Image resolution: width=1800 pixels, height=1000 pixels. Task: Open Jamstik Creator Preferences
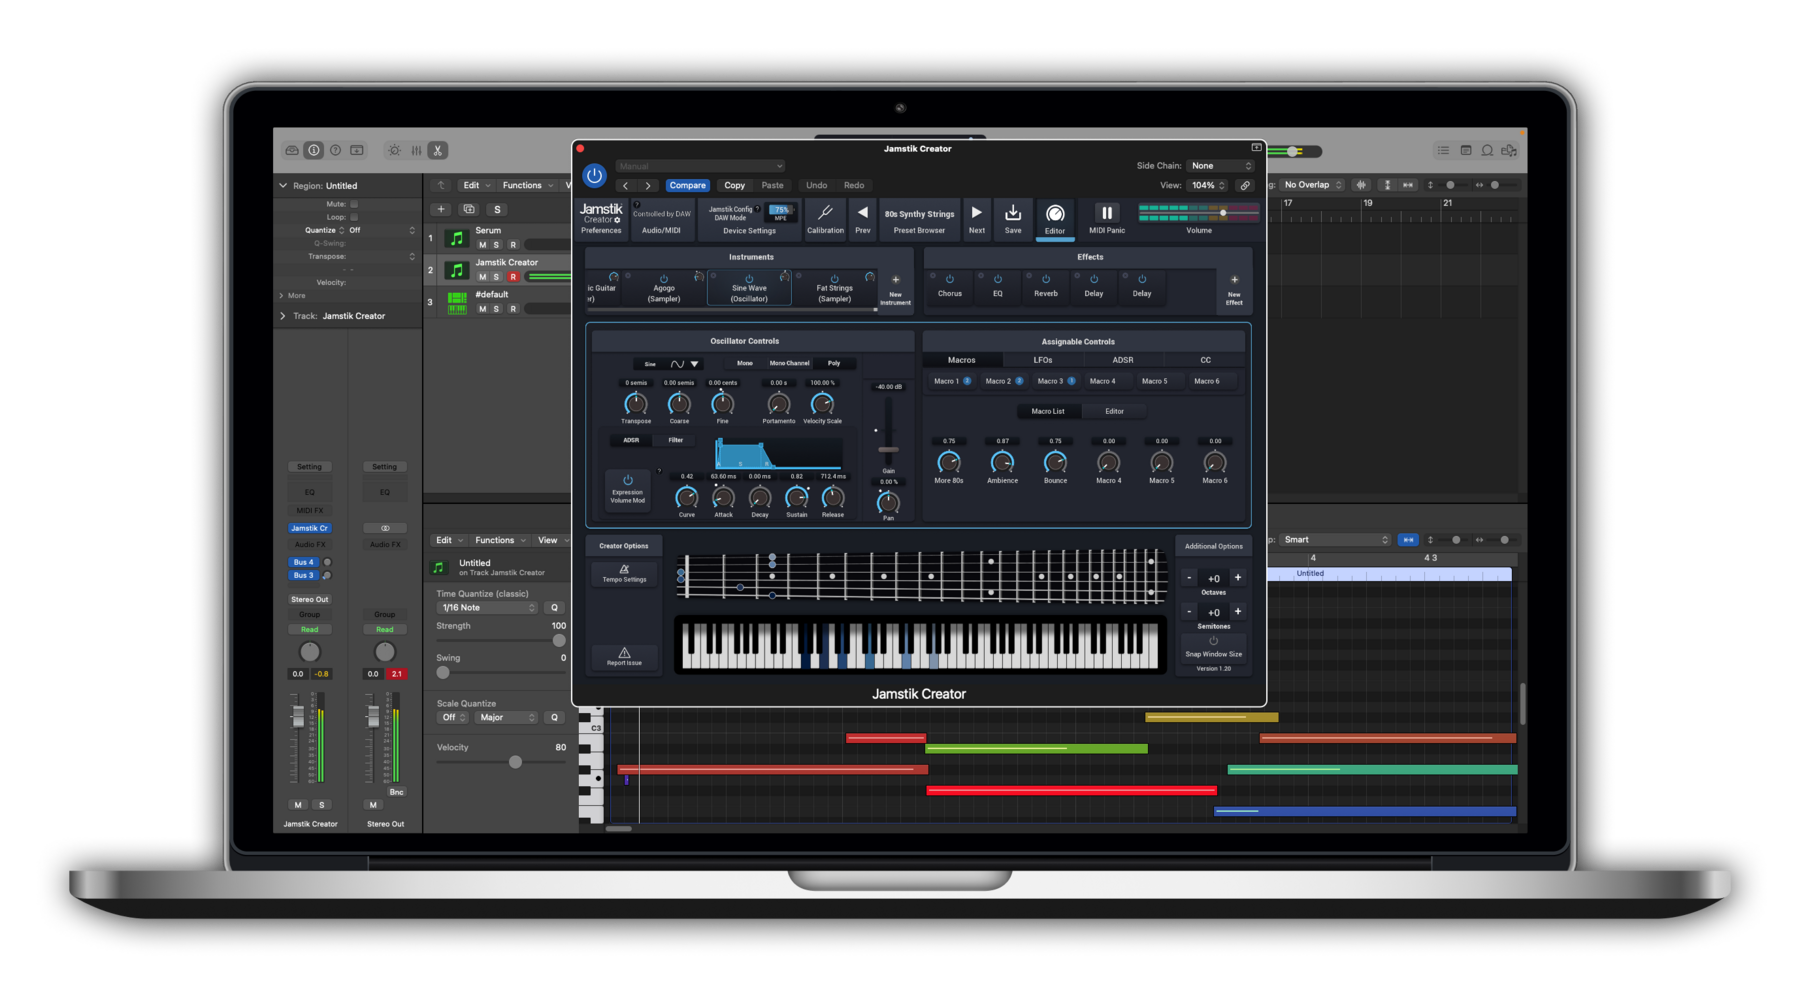(601, 218)
